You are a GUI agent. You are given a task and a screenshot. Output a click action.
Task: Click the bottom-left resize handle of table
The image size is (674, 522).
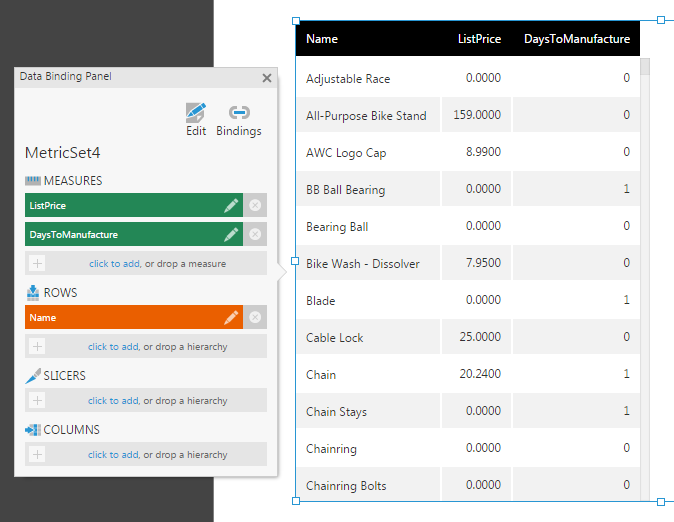coord(296,501)
